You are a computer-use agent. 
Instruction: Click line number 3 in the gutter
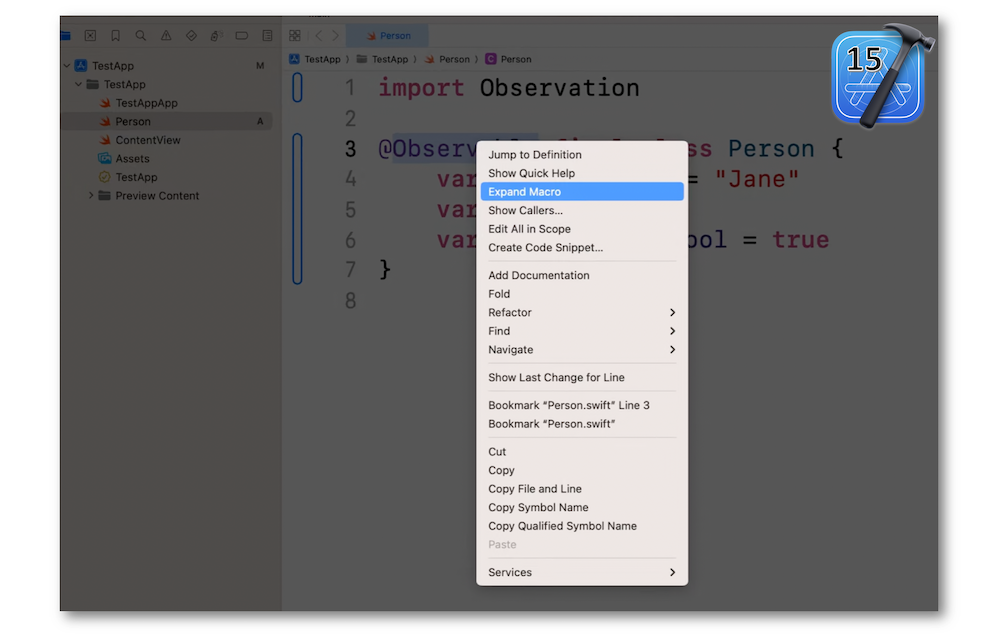[351, 149]
